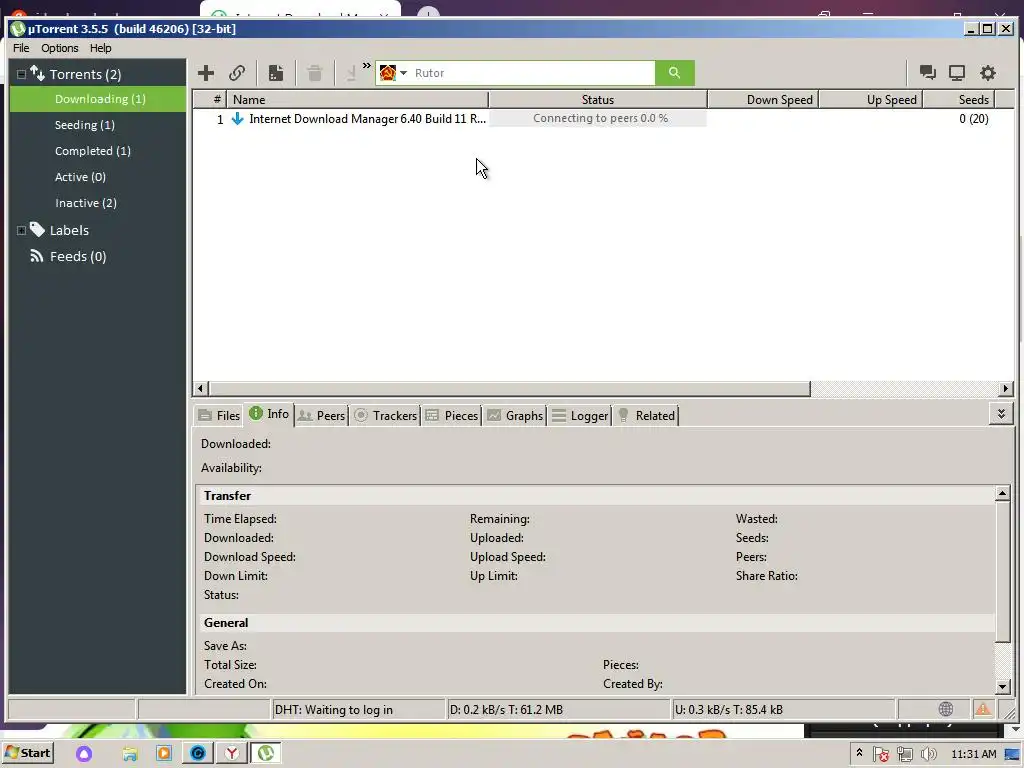
Task: Sort by the Seeds column header
Action: pos(958,99)
